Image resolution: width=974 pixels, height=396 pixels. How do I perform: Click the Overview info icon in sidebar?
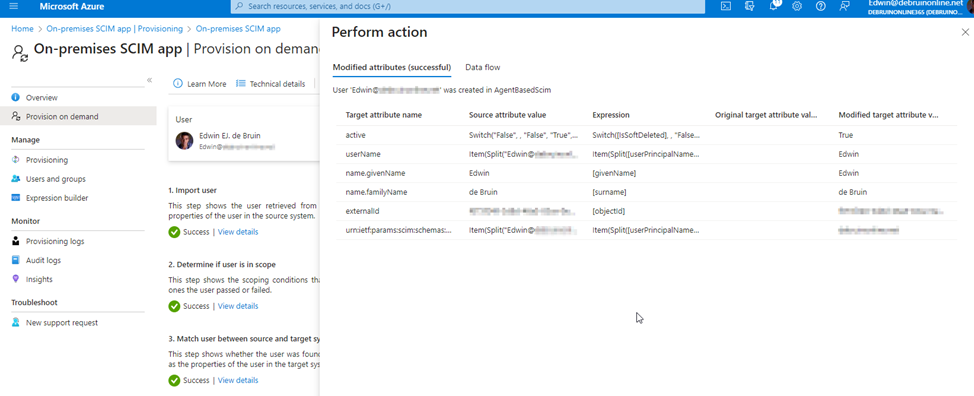(x=16, y=97)
